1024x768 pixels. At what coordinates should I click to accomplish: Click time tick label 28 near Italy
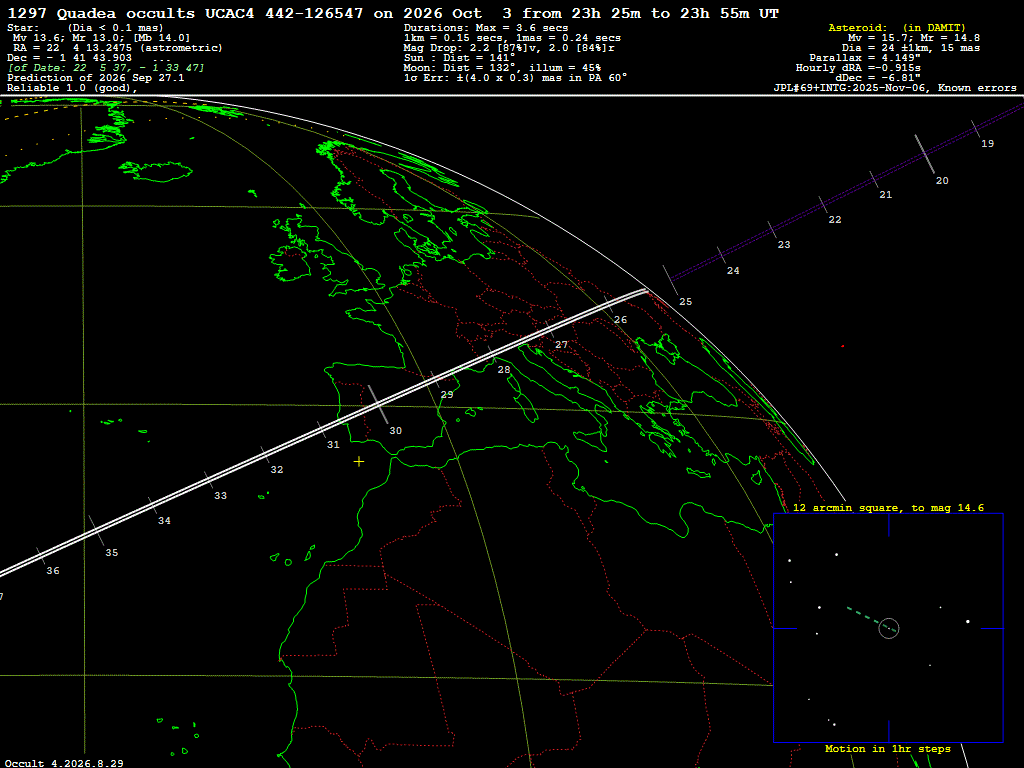click(504, 370)
